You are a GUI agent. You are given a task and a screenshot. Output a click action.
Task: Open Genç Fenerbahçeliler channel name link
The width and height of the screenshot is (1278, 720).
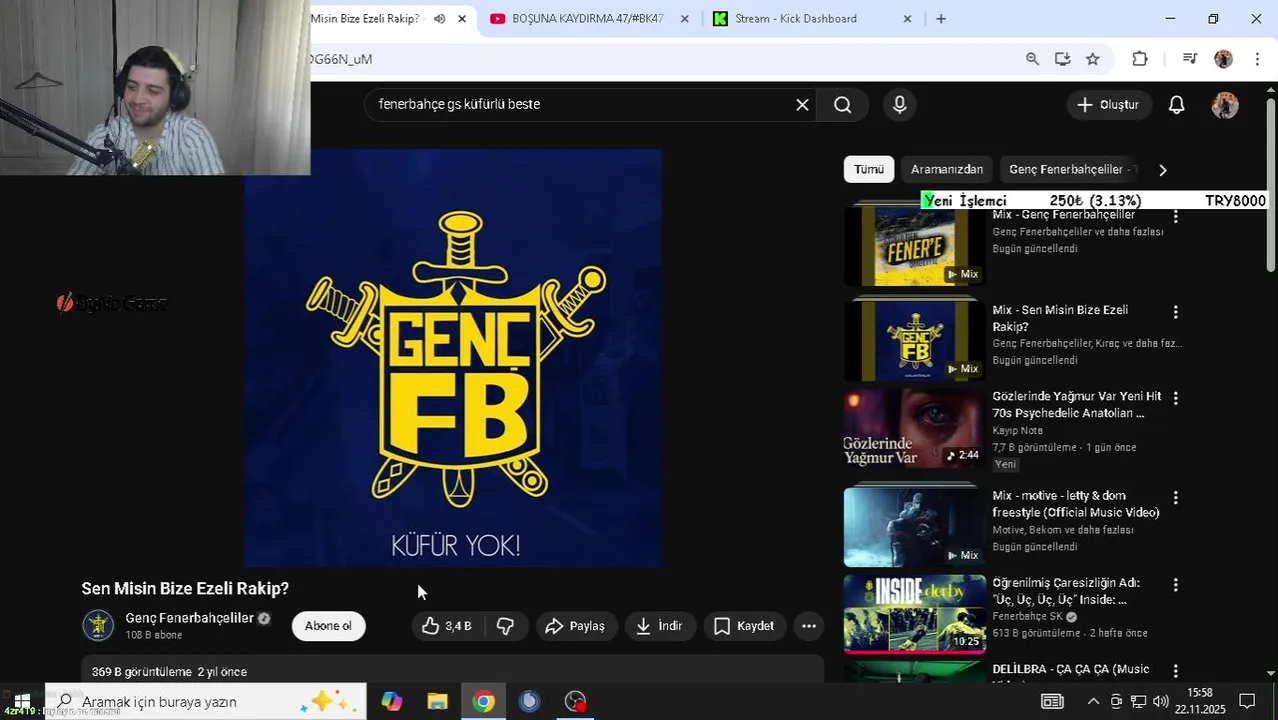pos(189,618)
